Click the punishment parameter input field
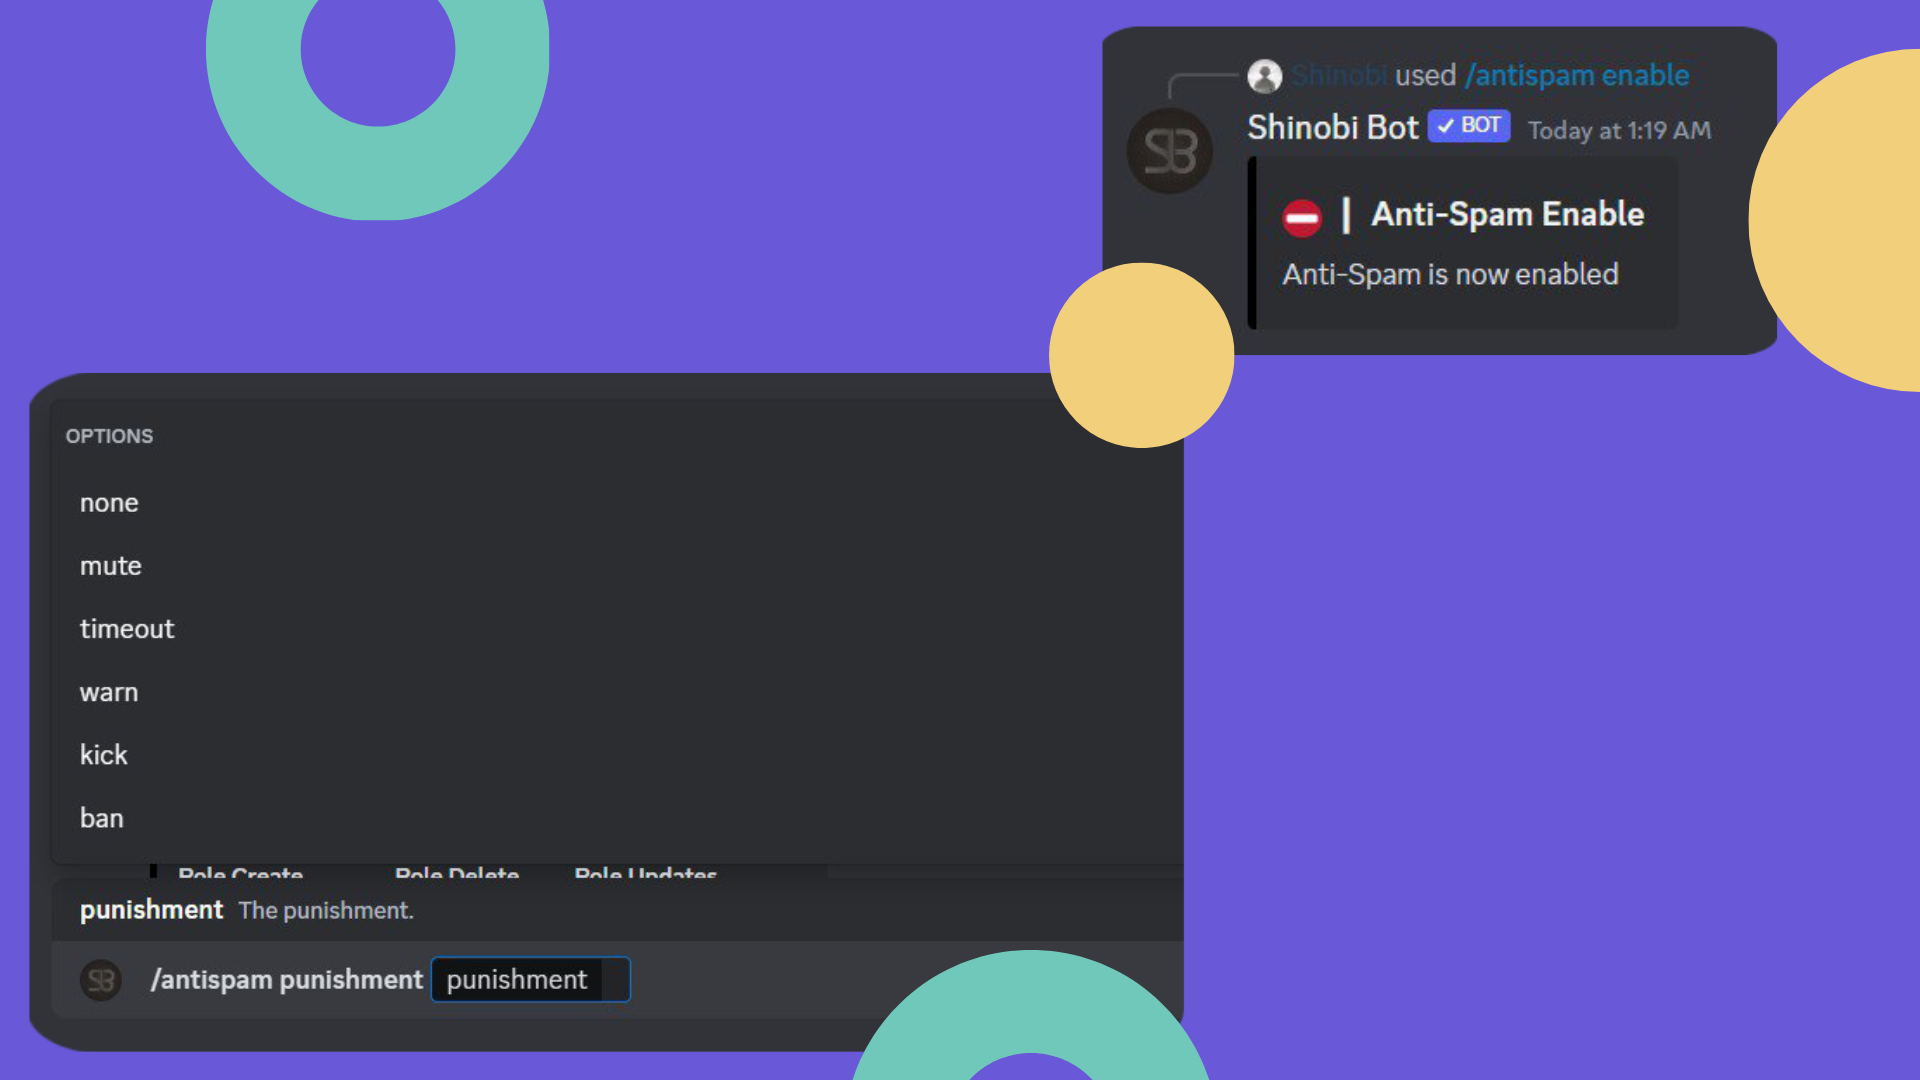Viewport: 1920px width, 1080px height. pos(530,980)
